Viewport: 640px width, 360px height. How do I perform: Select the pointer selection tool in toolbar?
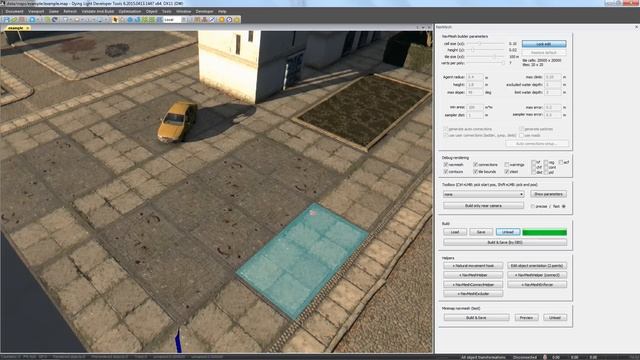[x=116, y=20]
